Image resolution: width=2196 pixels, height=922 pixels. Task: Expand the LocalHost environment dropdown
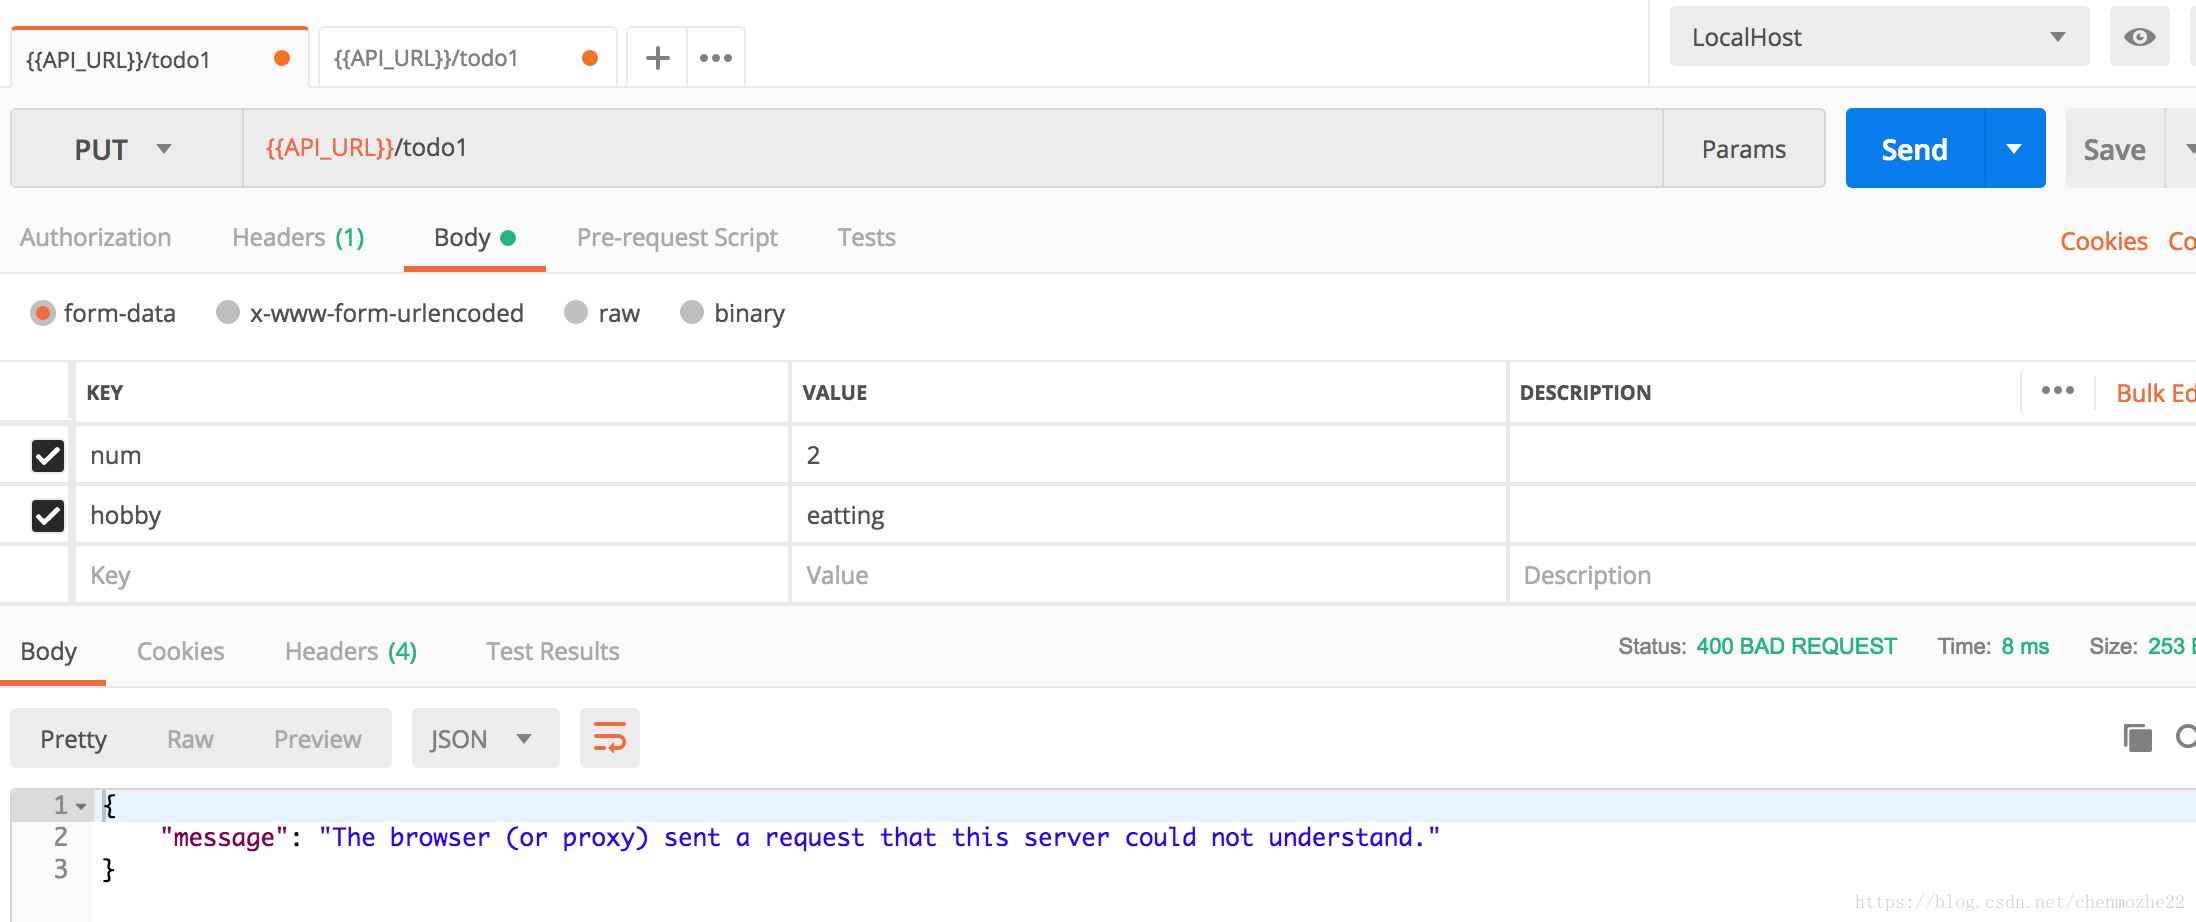(x=1878, y=37)
